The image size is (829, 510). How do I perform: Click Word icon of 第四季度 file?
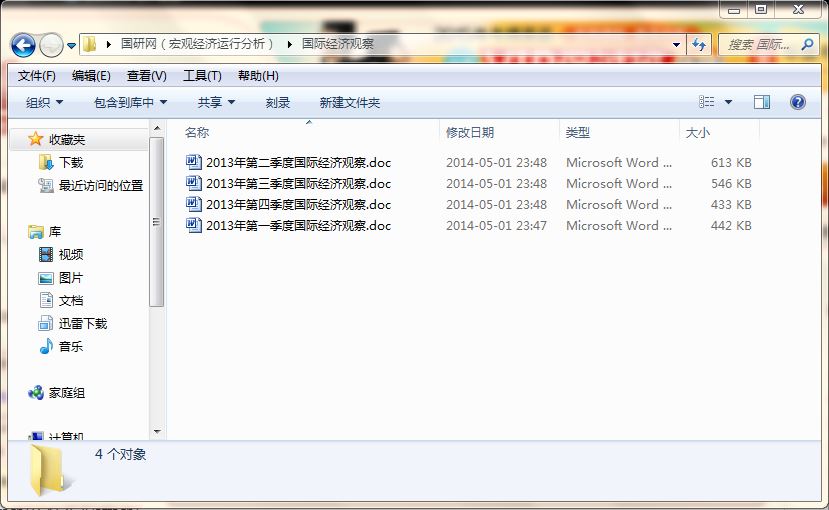194,204
